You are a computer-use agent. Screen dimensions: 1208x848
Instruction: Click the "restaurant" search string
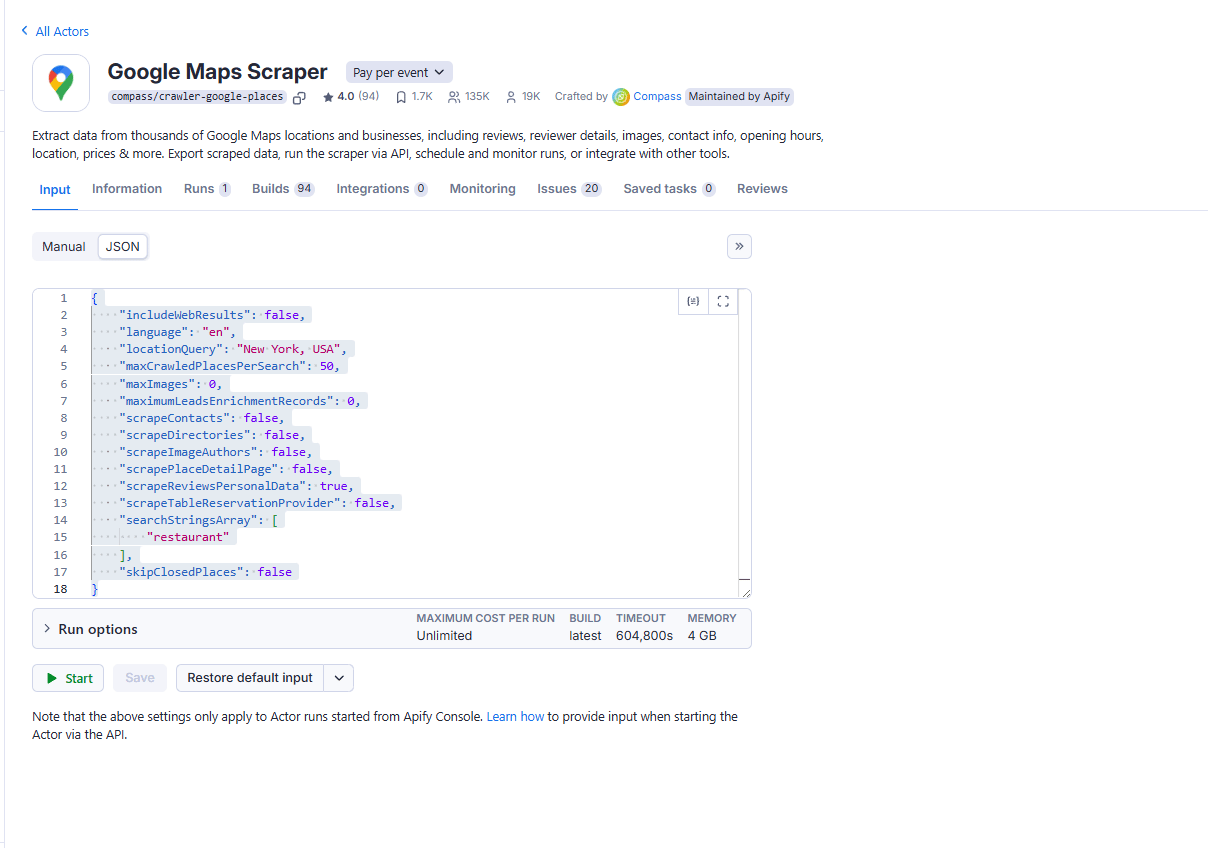[188, 537]
